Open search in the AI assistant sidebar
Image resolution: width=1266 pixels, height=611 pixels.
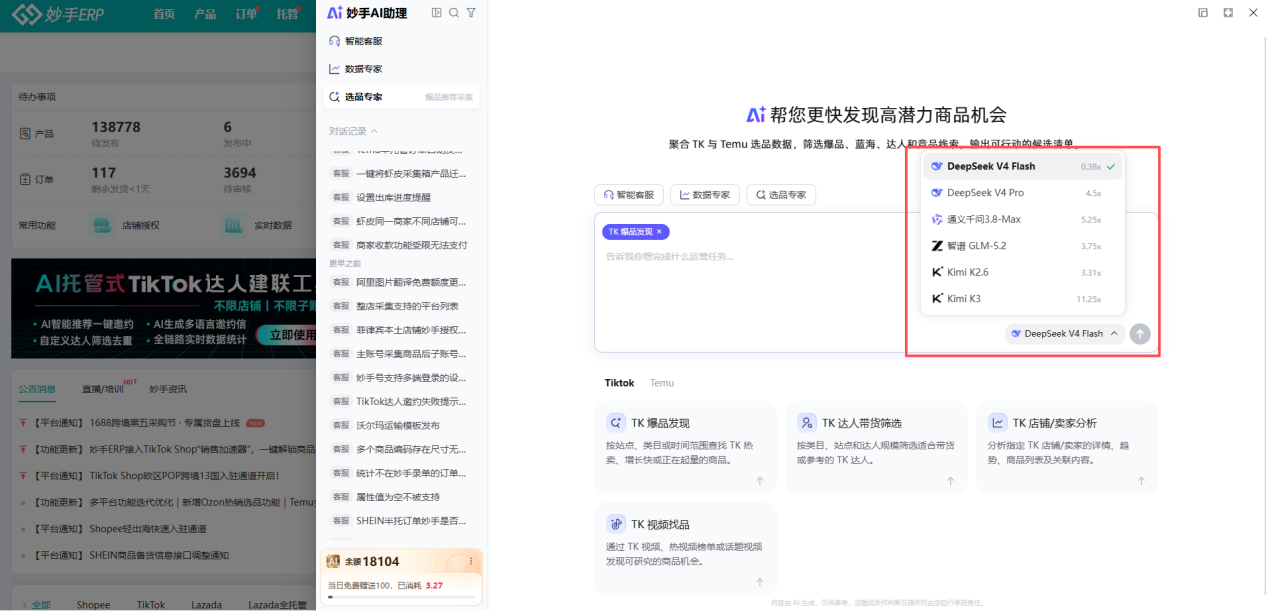(454, 13)
